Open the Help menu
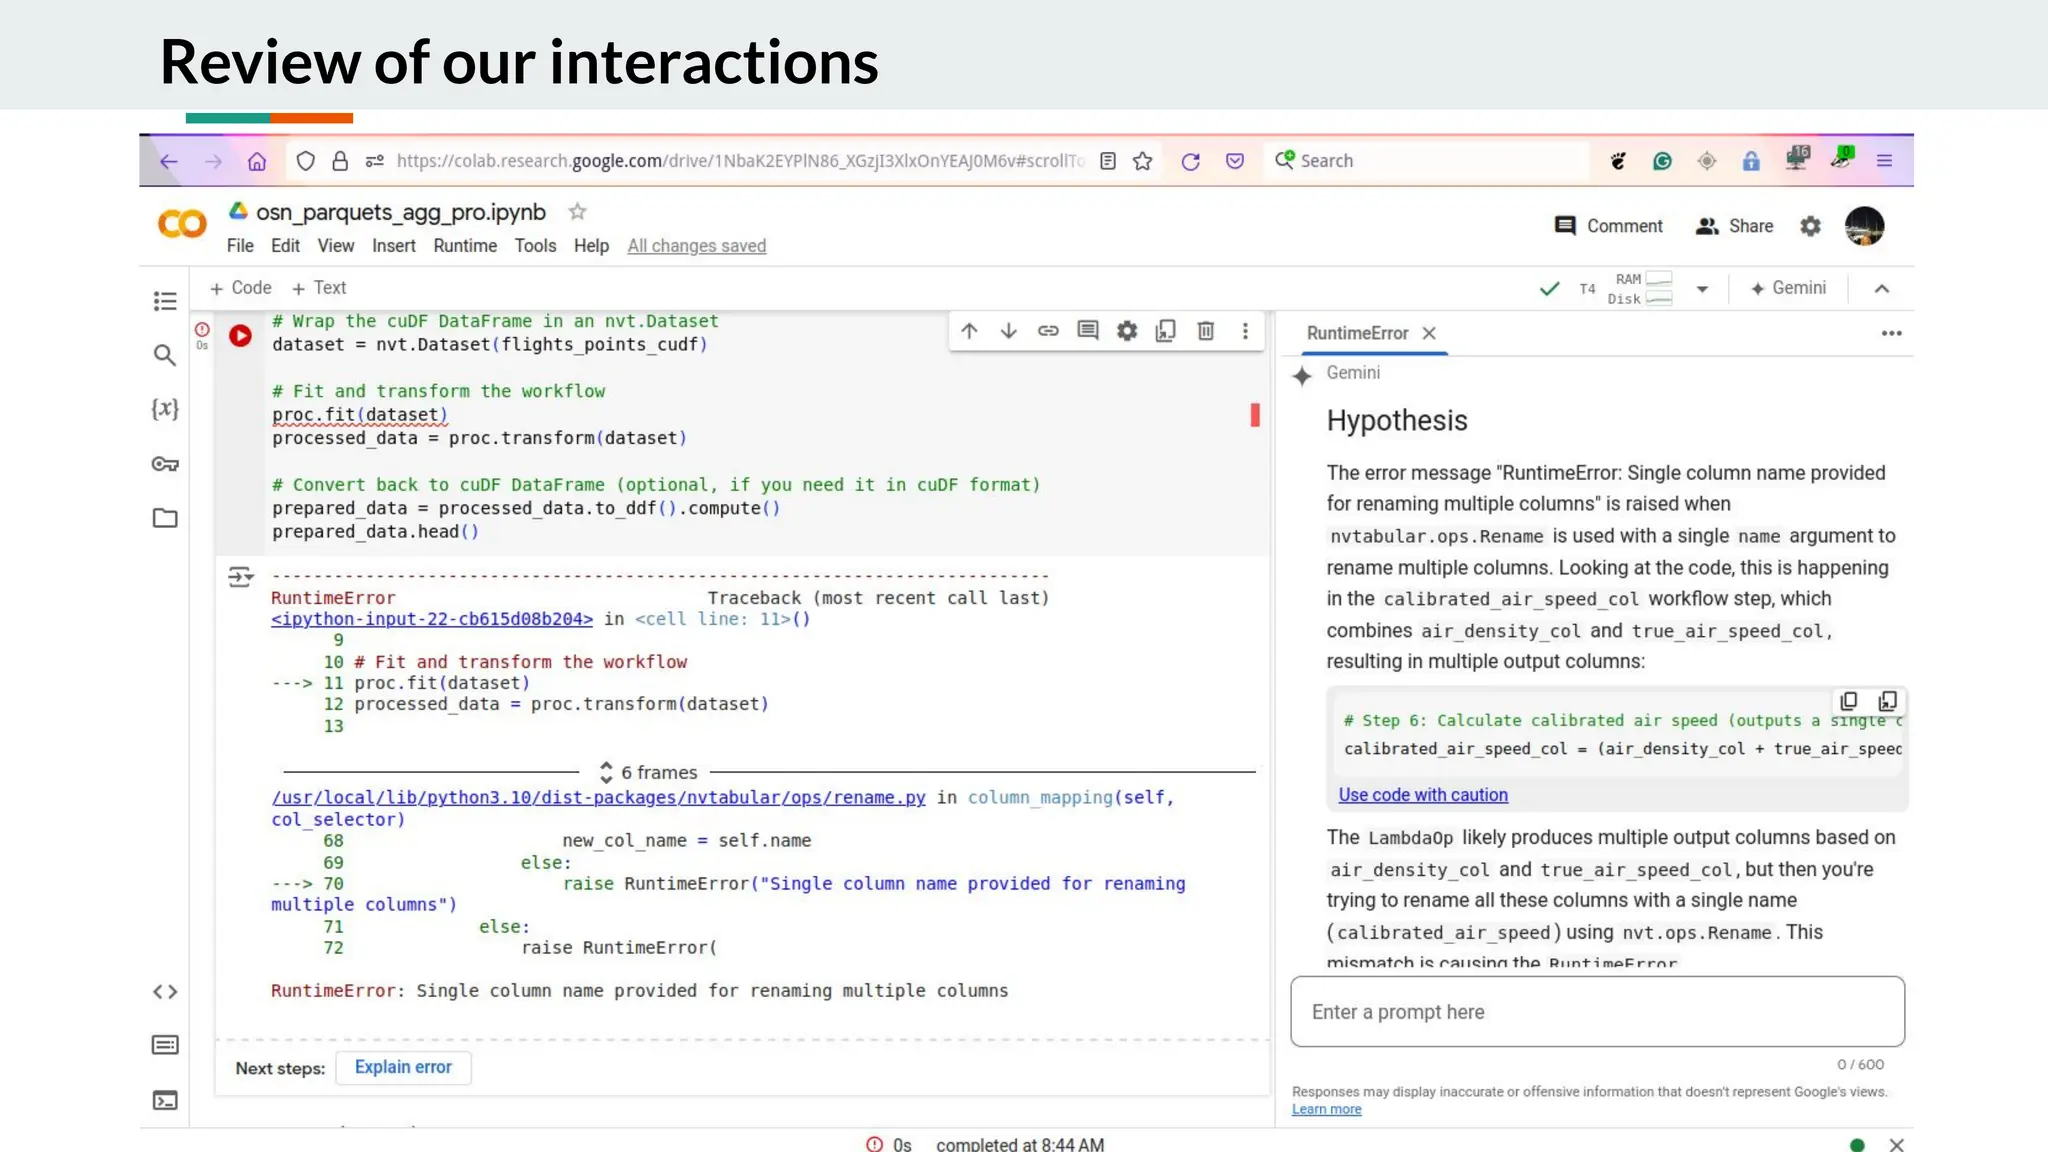Image resolution: width=2048 pixels, height=1152 pixels. click(x=591, y=246)
